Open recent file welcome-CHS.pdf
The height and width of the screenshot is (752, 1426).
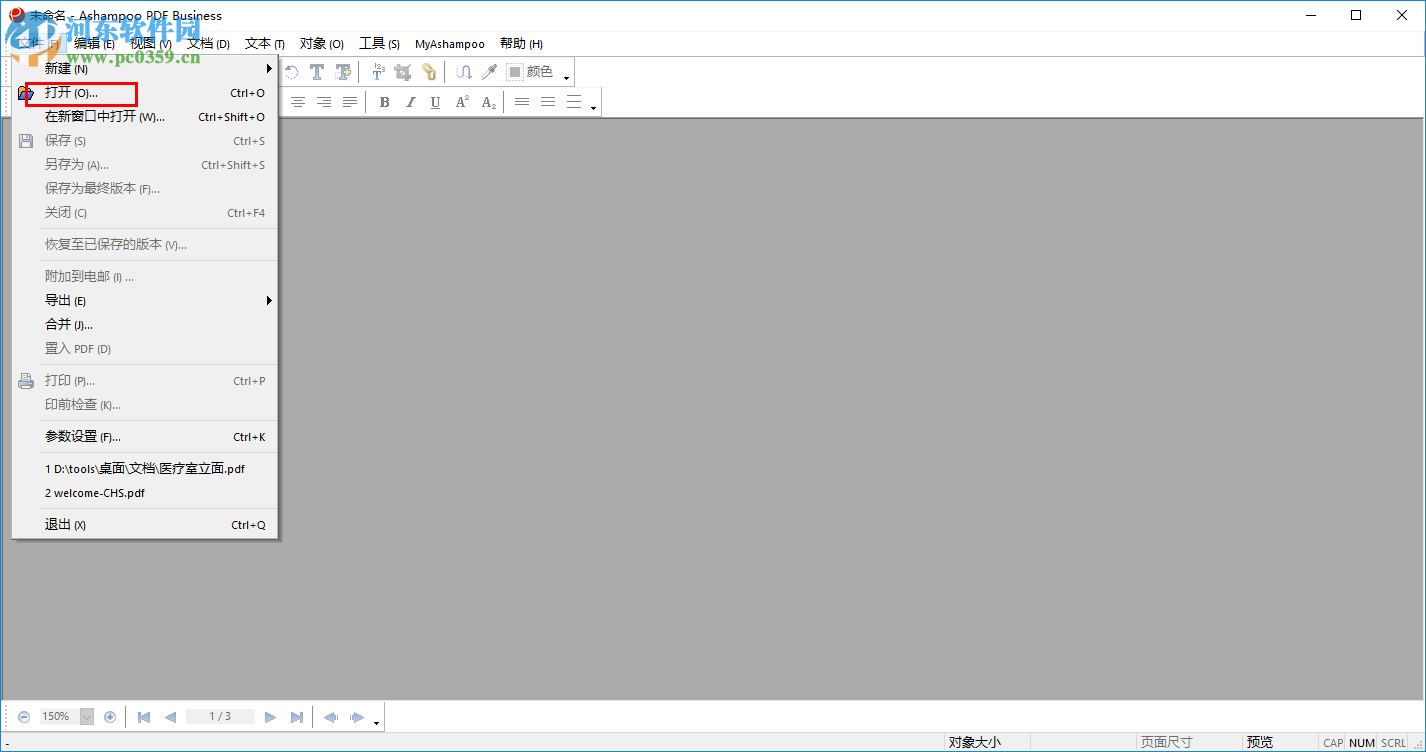145,493
